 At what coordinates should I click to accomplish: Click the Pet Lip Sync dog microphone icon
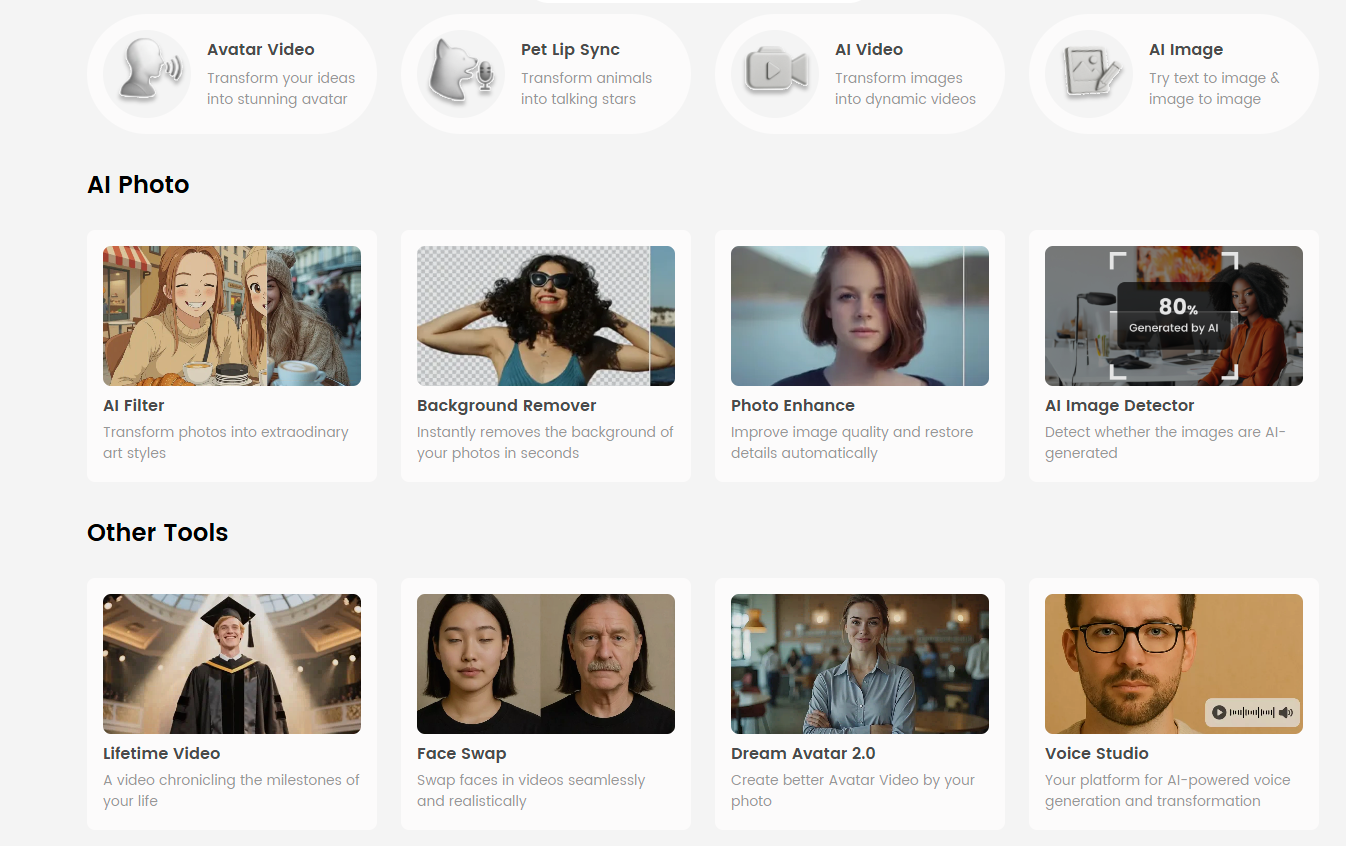point(461,73)
